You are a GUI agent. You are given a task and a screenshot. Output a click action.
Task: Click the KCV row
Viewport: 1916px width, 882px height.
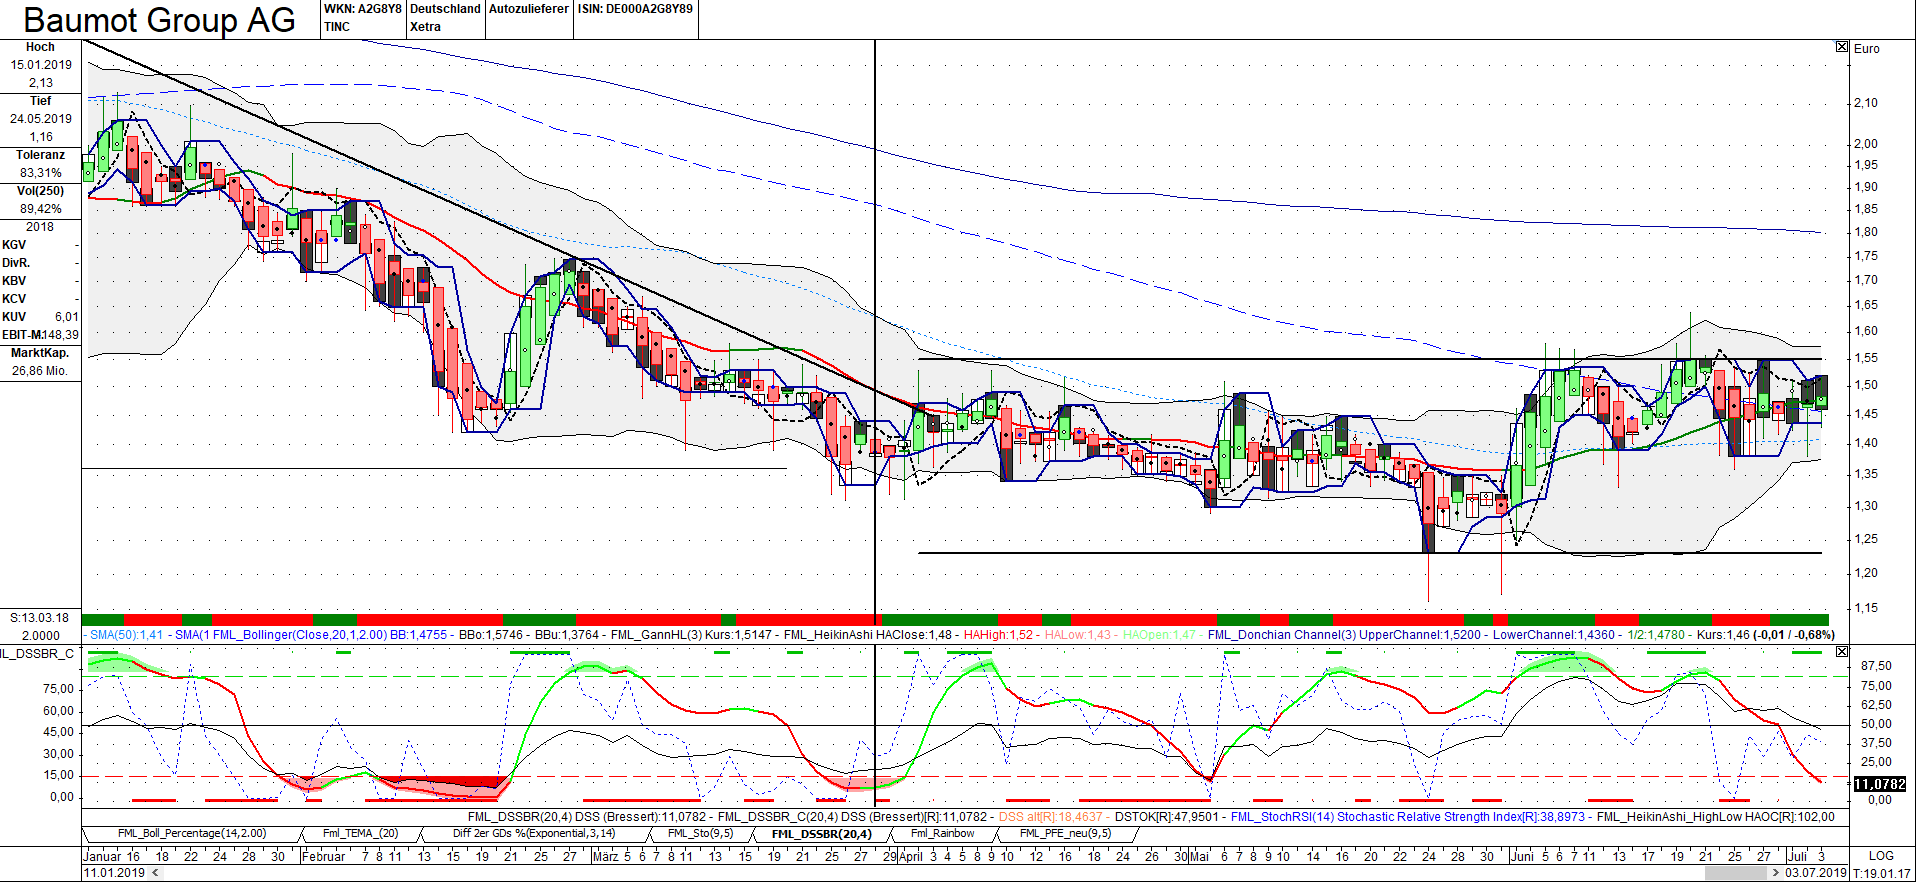(40, 299)
